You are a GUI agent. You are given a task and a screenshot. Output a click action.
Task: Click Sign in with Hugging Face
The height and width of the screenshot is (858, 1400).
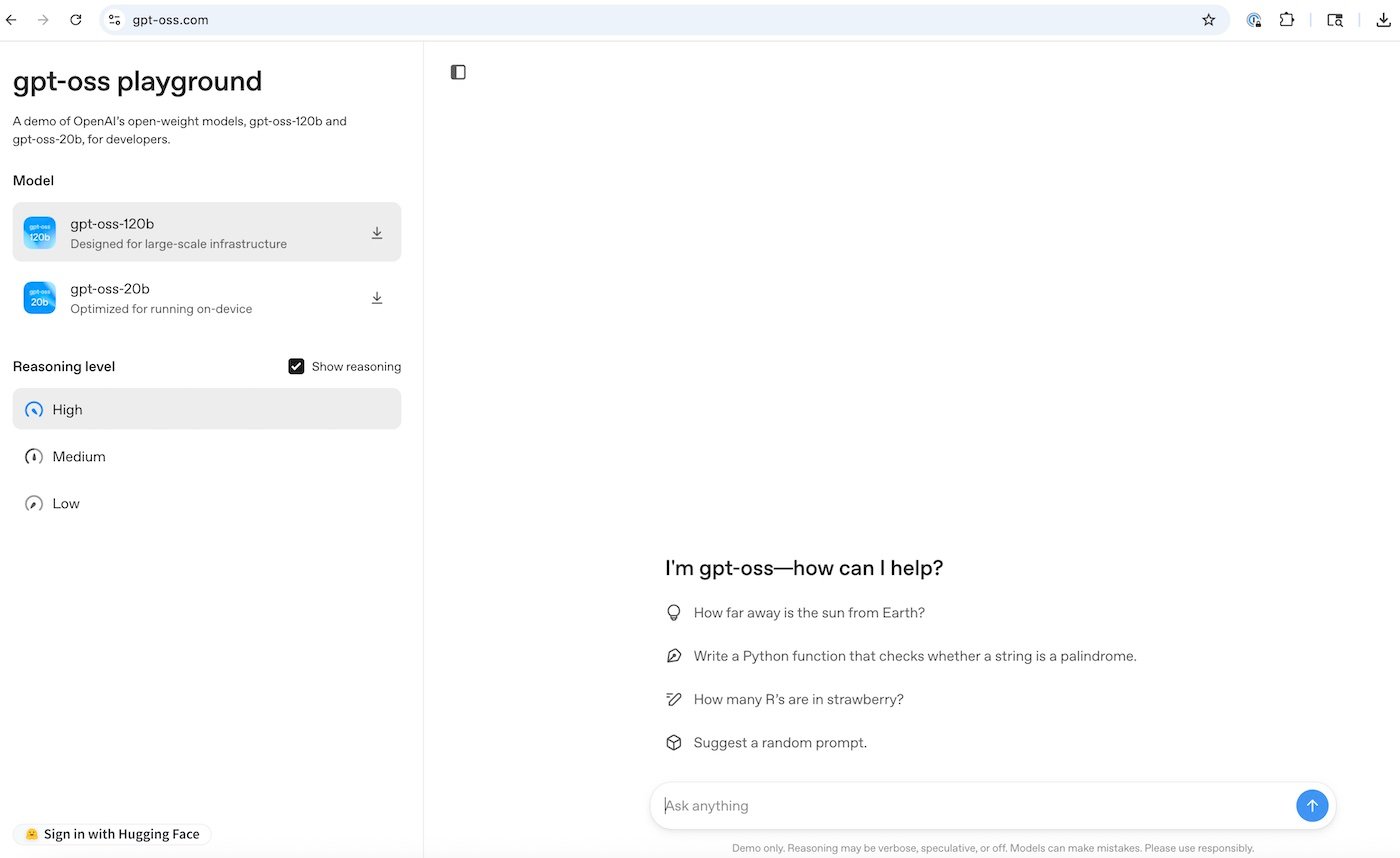(111, 833)
